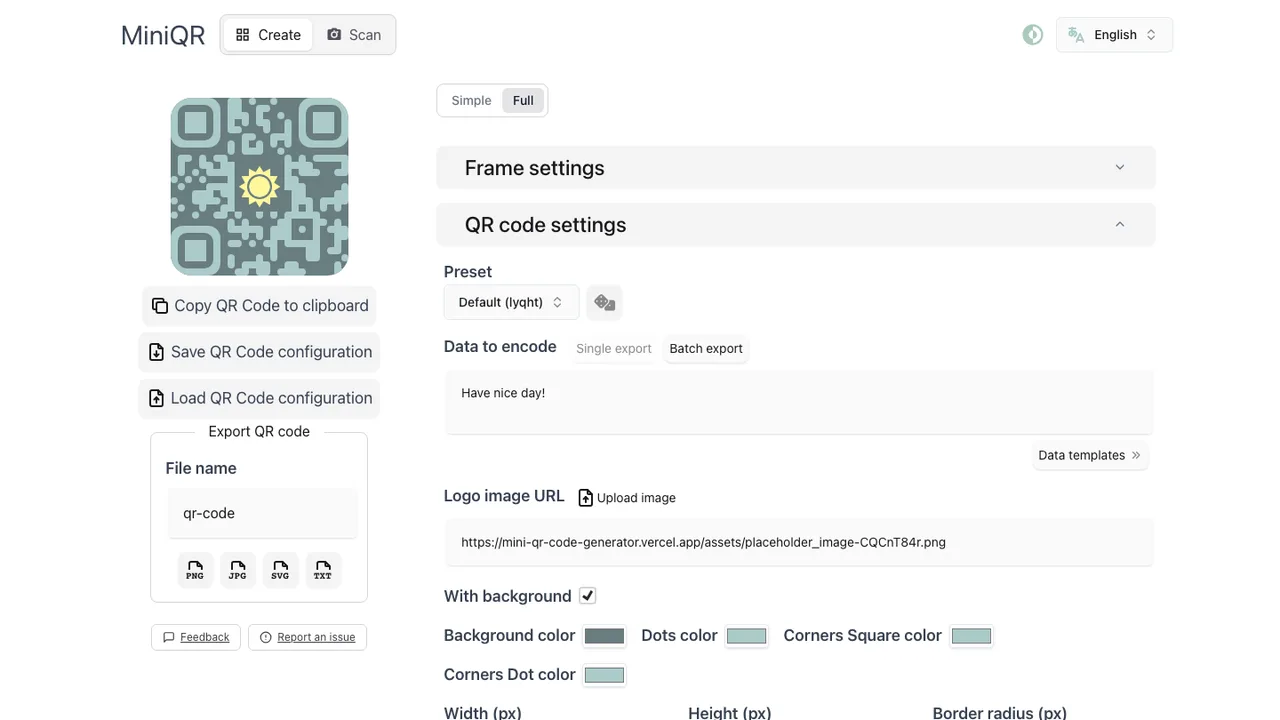
Task: Switch to the Scan tab
Action: tap(354, 35)
